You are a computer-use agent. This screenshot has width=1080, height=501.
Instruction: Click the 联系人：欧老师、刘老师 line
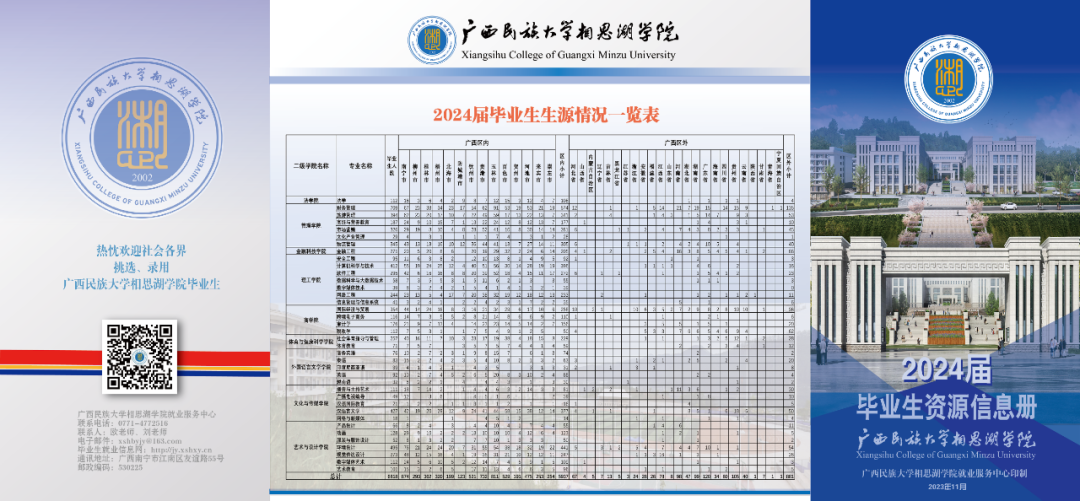tap(123, 432)
